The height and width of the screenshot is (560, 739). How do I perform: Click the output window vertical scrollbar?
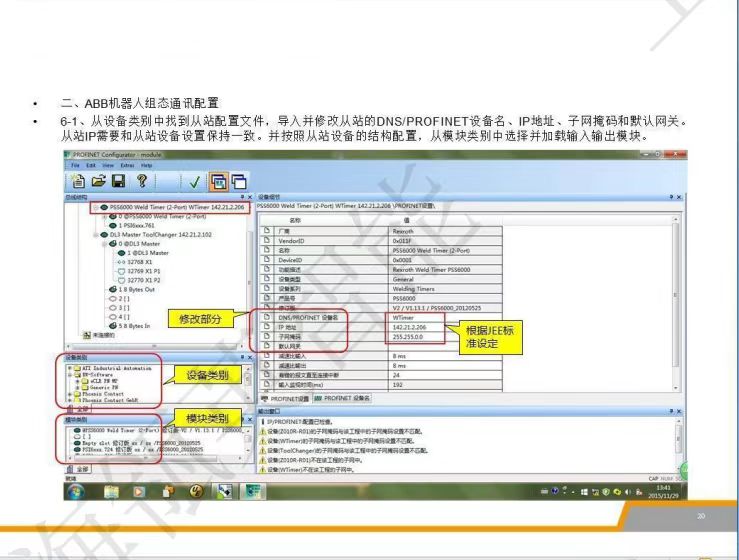point(679,445)
